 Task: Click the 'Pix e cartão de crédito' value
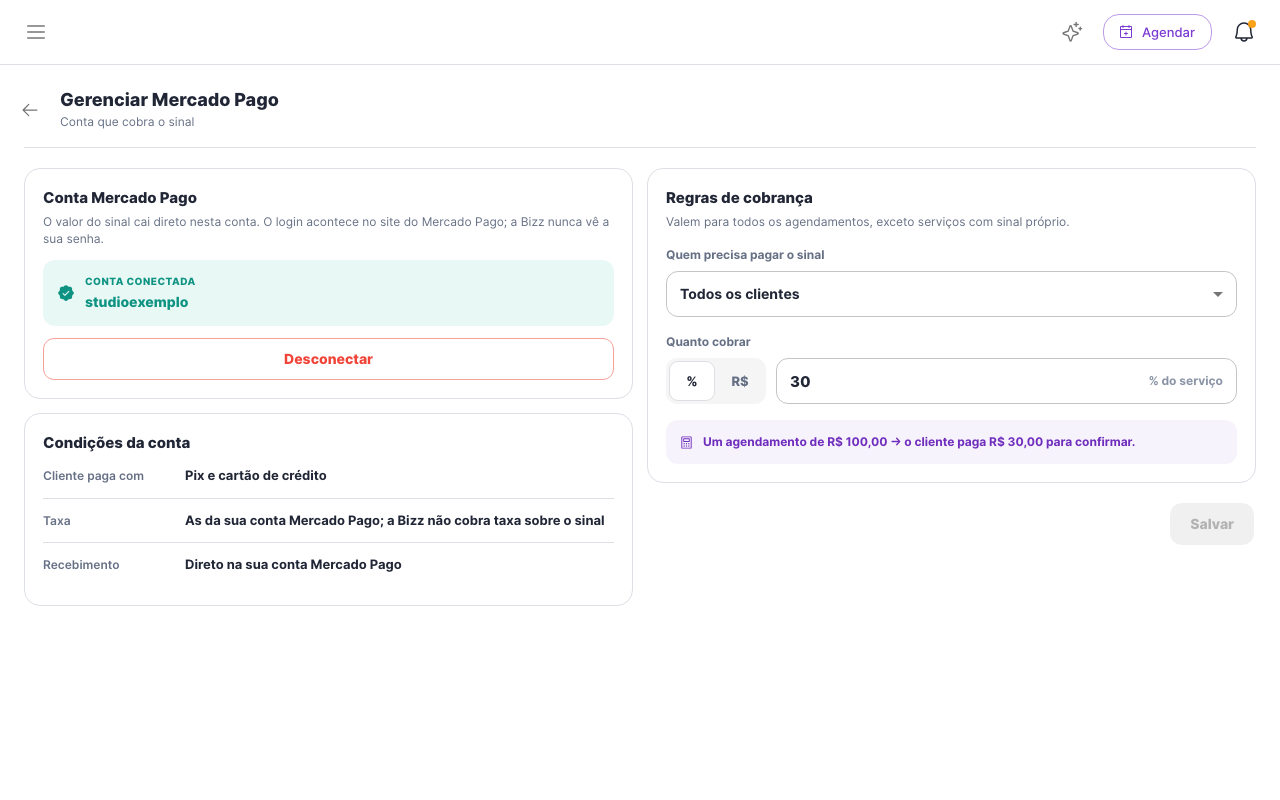point(256,475)
